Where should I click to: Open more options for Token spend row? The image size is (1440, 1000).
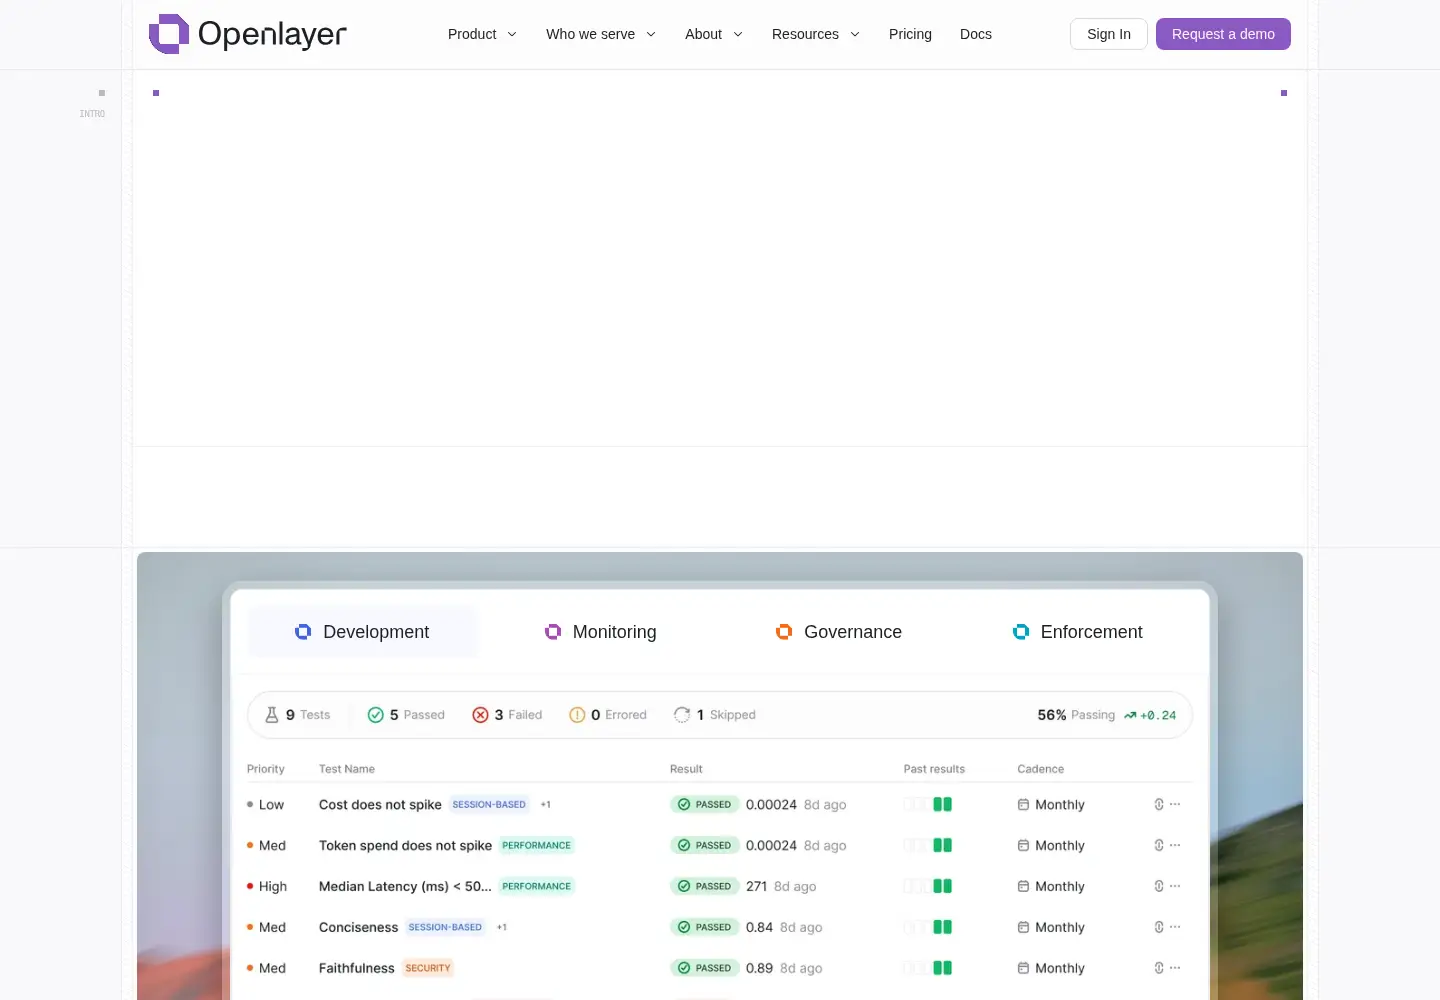click(x=1175, y=845)
